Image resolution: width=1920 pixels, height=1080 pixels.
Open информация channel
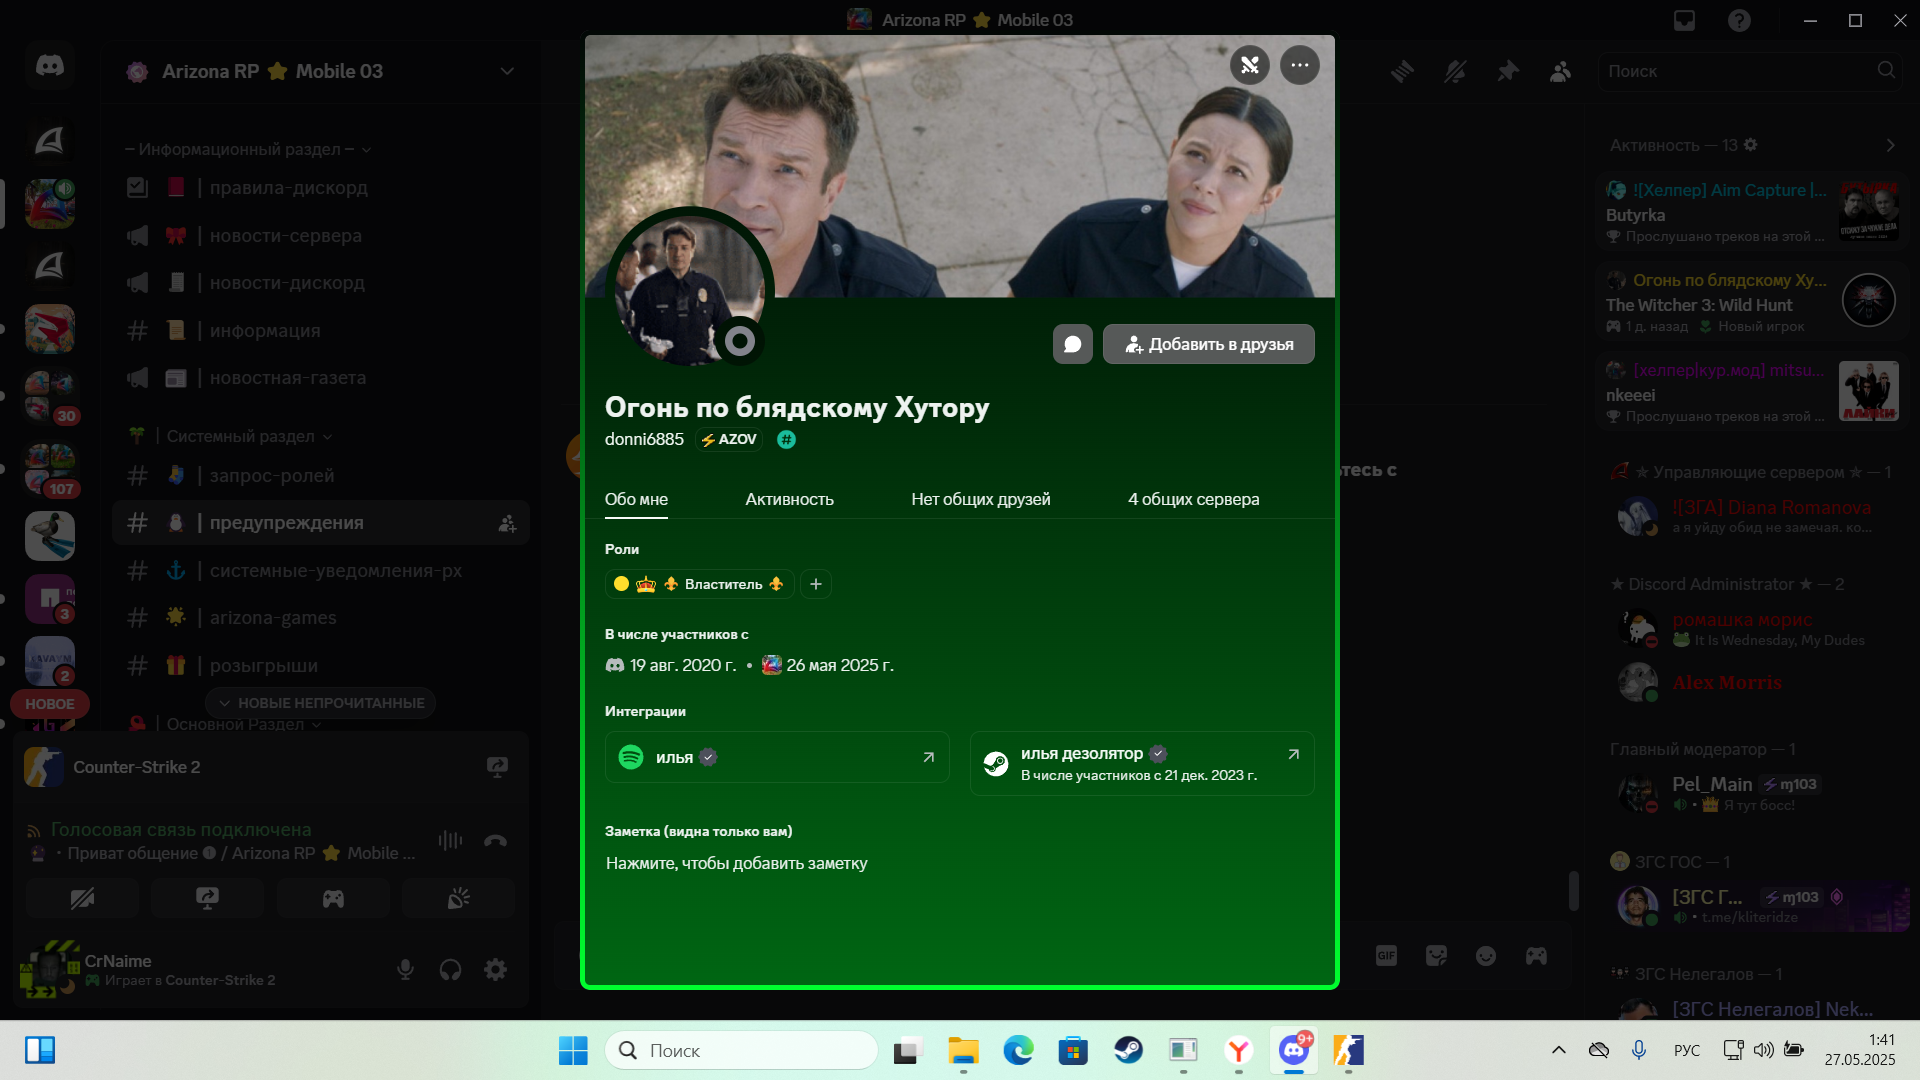pyautogui.click(x=320, y=330)
